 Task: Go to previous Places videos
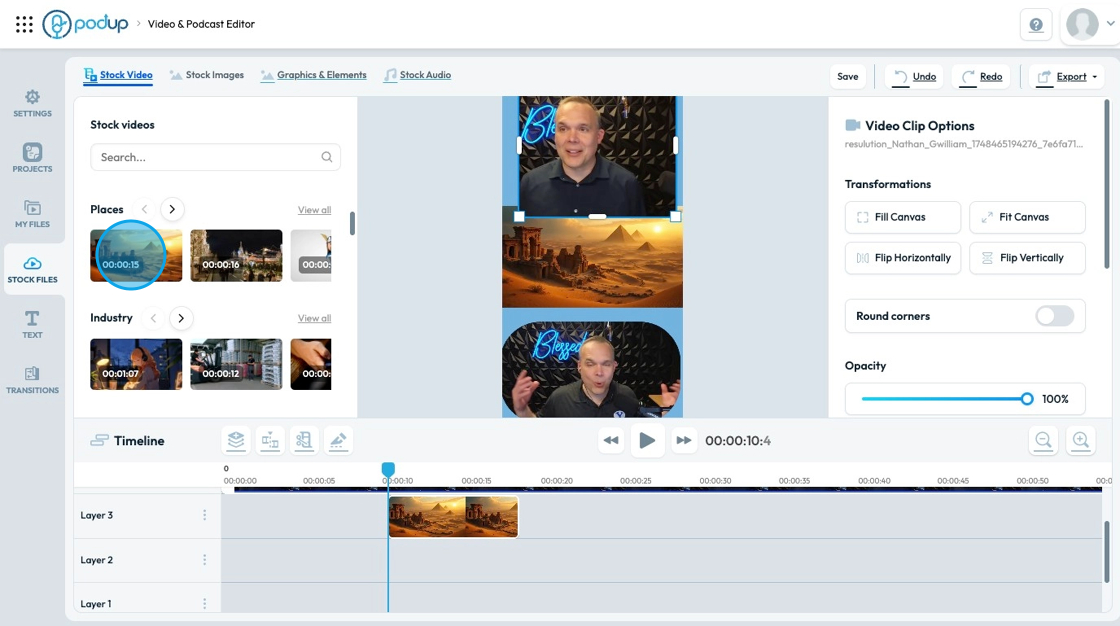click(144, 209)
